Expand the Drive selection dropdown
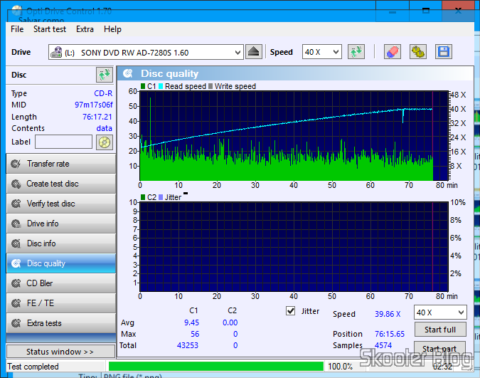The width and height of the screenshot is (480, 378). 238,52
